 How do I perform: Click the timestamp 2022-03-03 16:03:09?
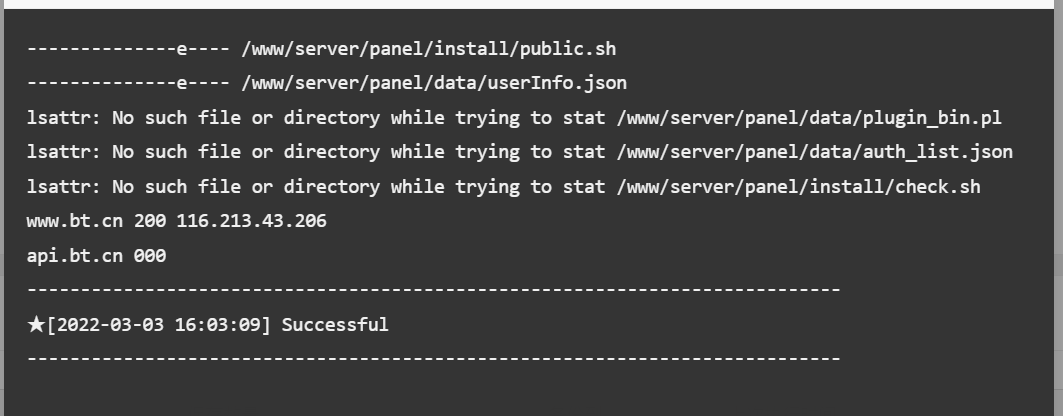pyautogui.click(x=159, y=325)
